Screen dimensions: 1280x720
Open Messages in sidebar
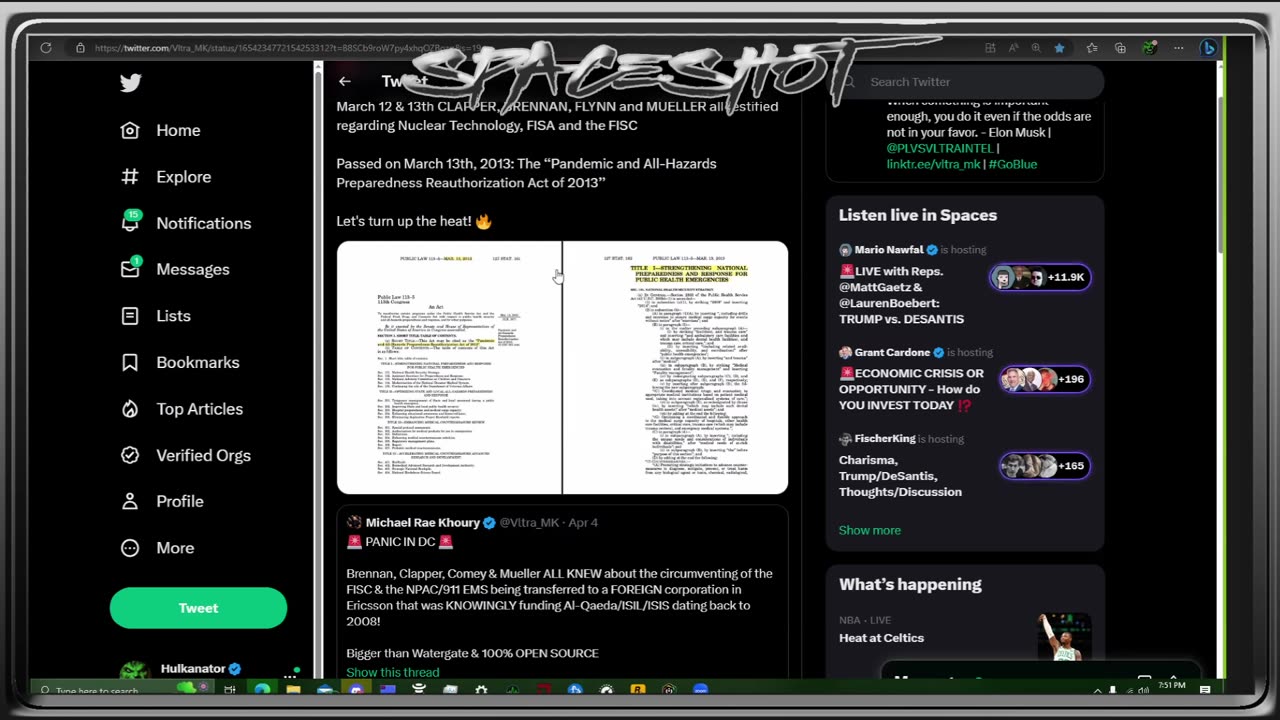175,269
